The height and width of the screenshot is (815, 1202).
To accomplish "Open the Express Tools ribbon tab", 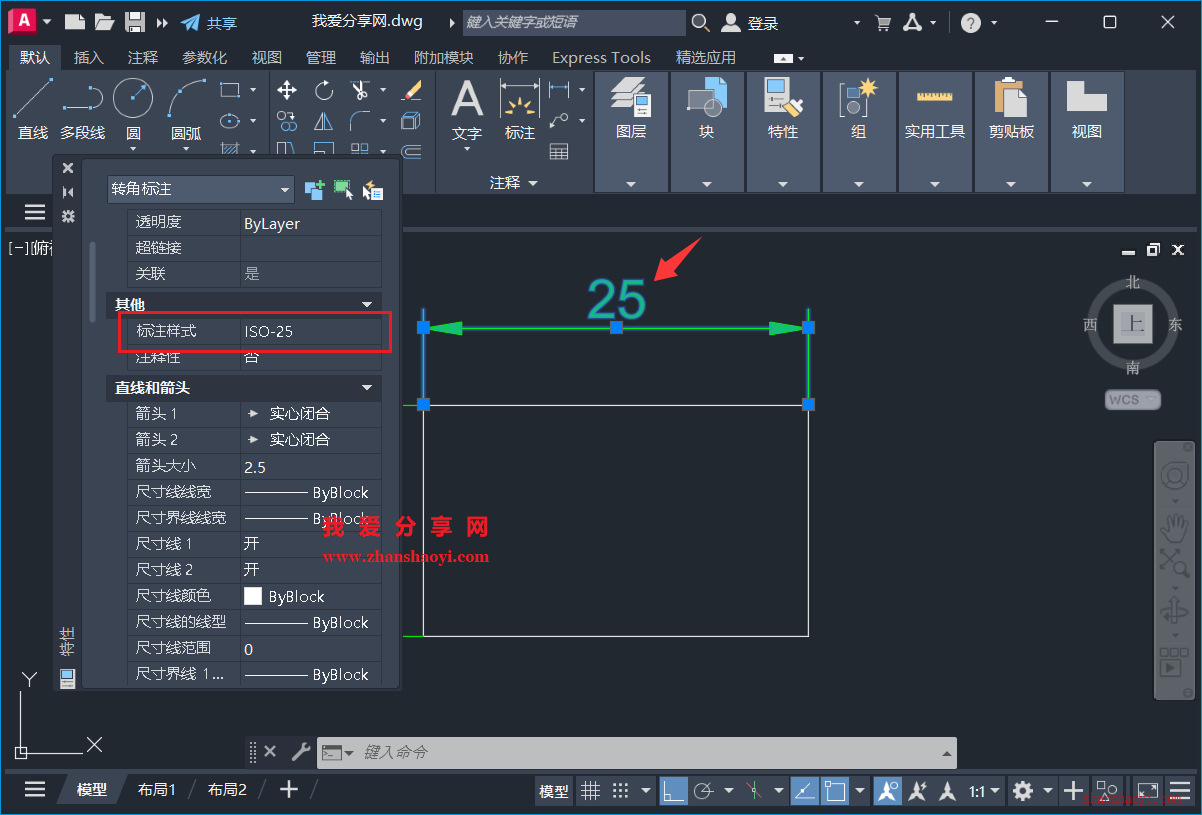I will point(601,58).
